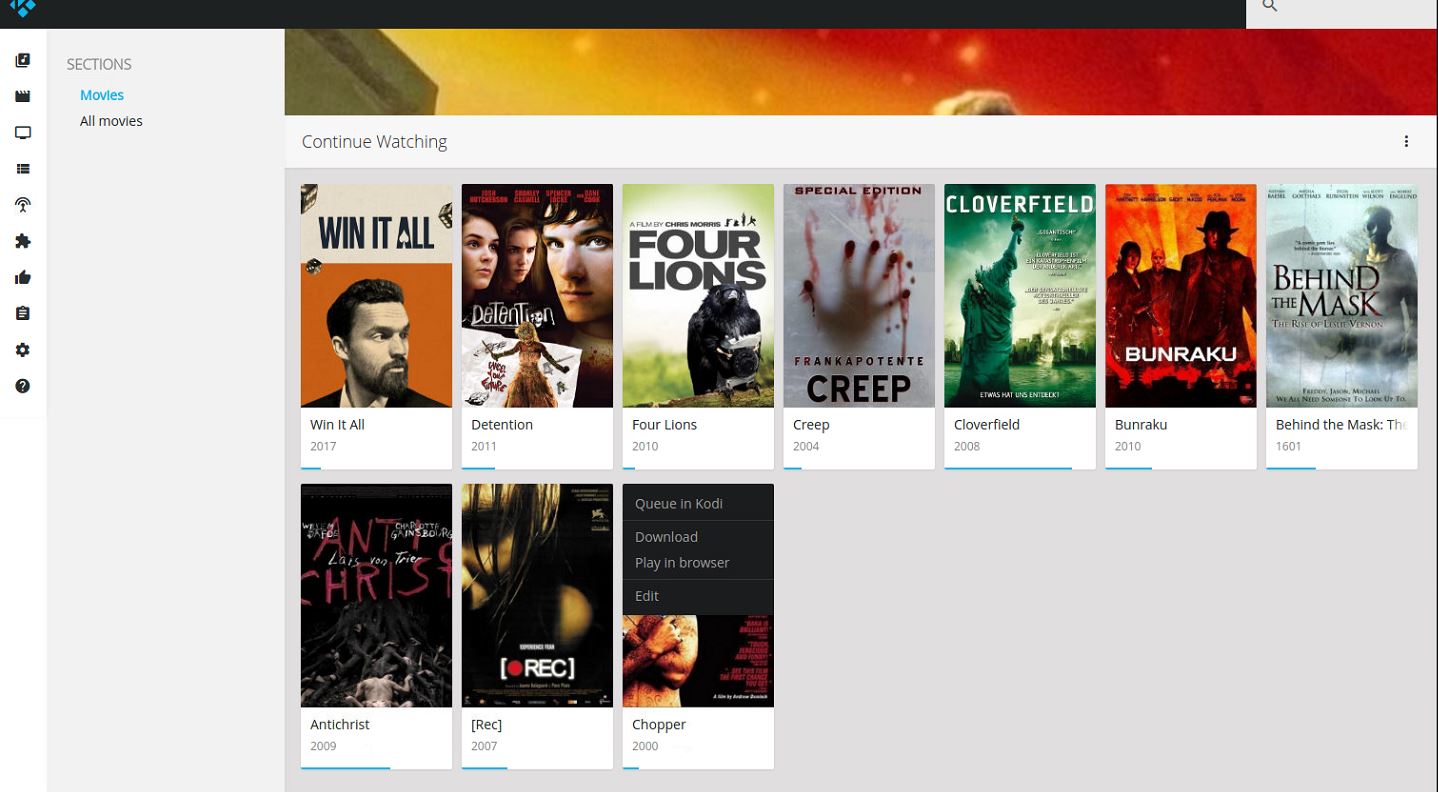Screen dimensions: 1438x792
Task: Click the SECTIONS heading
Action: [x=99, y=64]
